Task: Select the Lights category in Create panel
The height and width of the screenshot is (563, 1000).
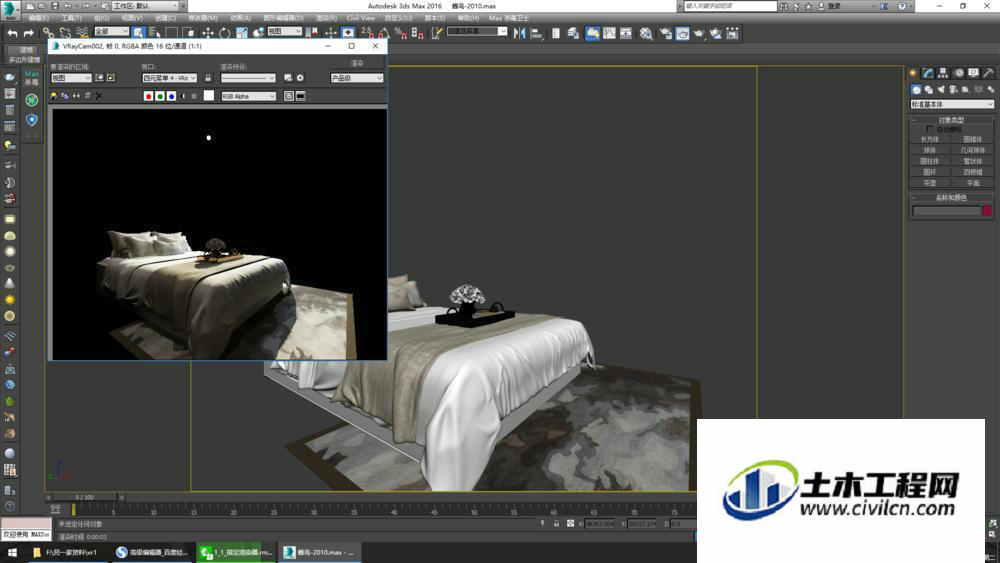Action: (941, 90)
